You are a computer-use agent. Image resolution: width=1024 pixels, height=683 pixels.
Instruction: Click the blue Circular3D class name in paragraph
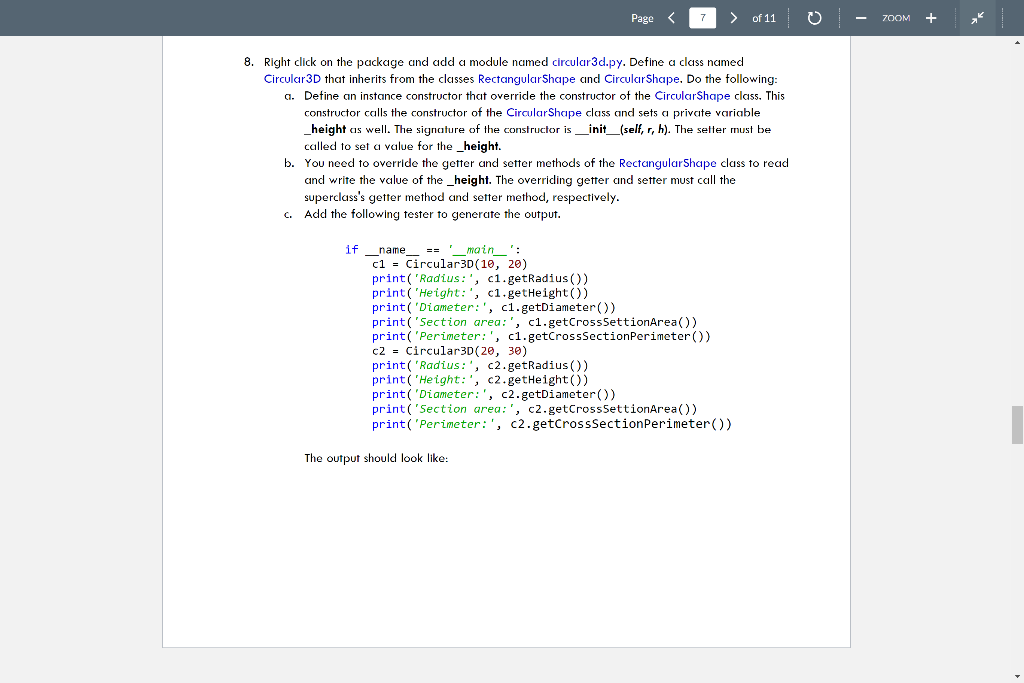(x=292, y=78)
